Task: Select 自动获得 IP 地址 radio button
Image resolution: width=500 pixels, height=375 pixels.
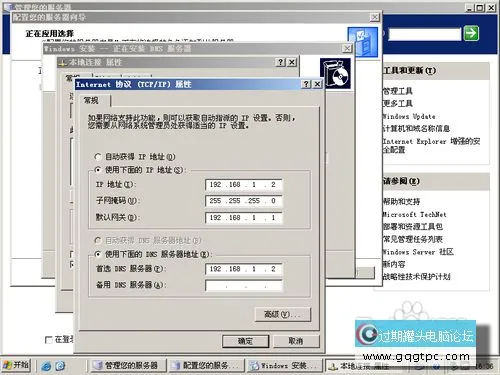Action: click(x=98, y=157)
